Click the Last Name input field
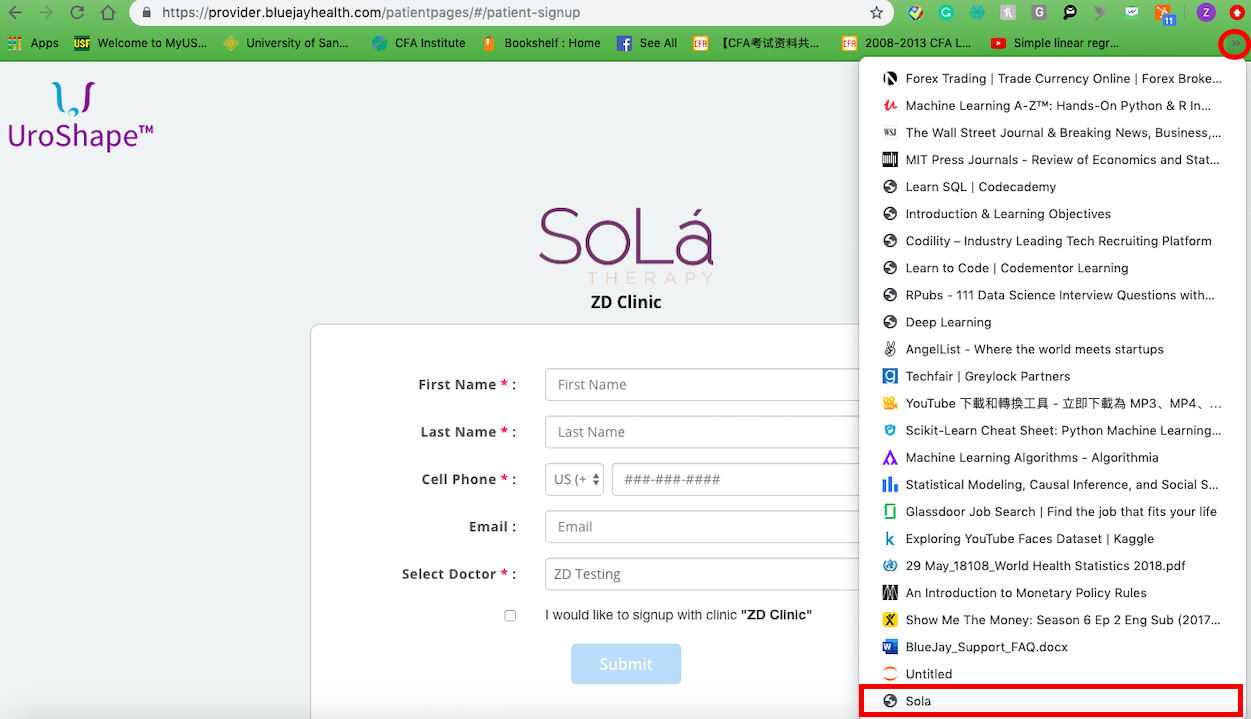Screen dimensions: 1251x719 pos(701,432)
